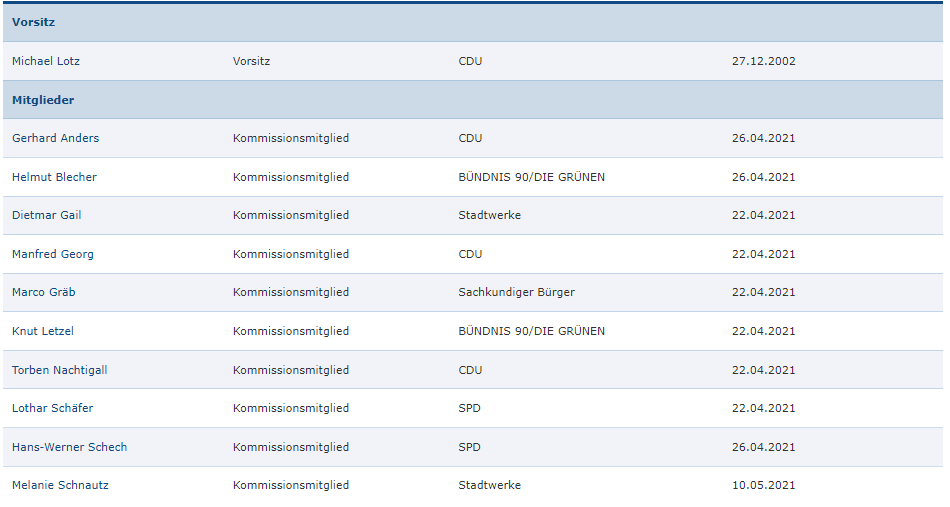Click SPD in Lothar Schäfer's row

[x=470, y=408]
